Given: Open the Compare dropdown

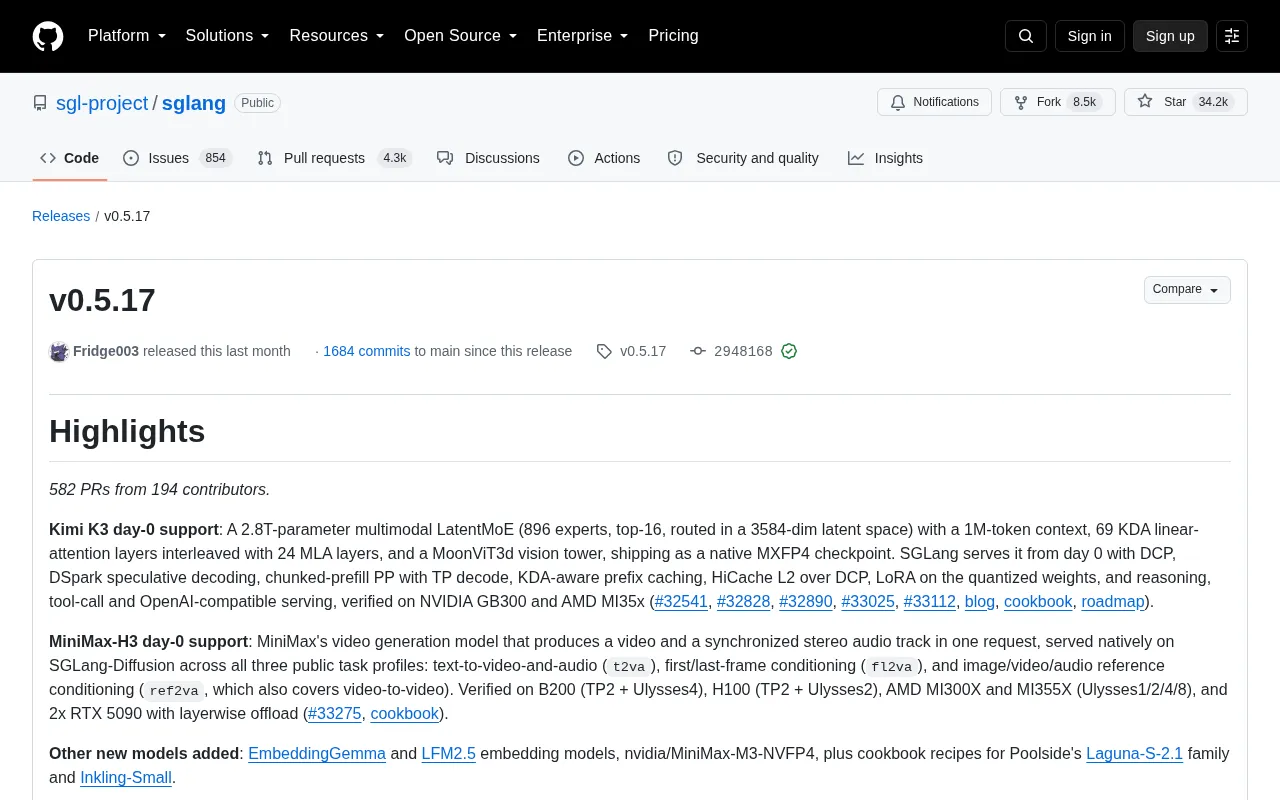Looking at the screenshot, I should [x=1187, y=290].
